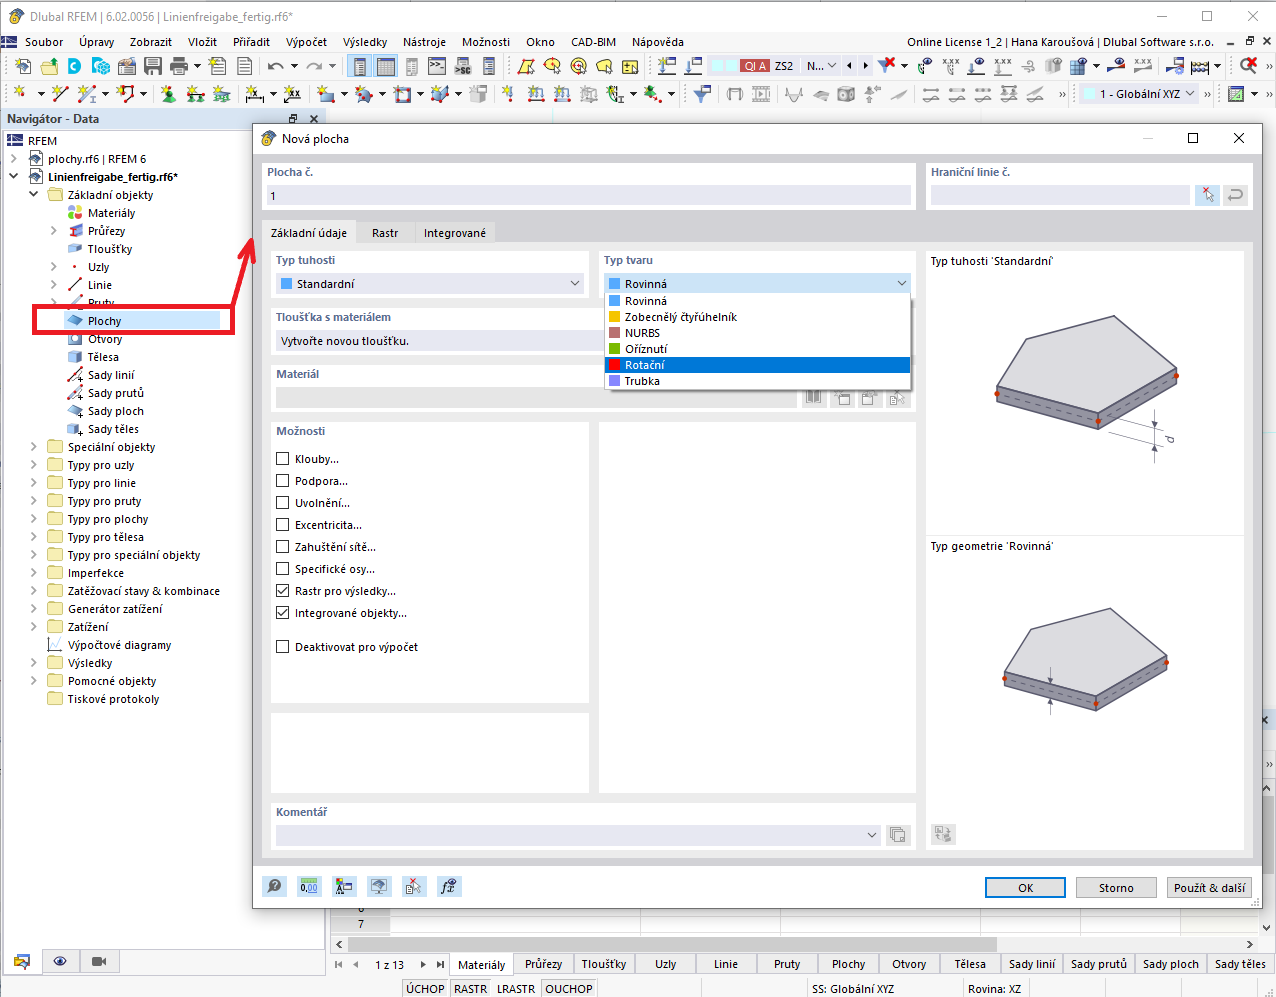
Task: Expand the Výsledky node in the navigator
Action: click(32, 662)
